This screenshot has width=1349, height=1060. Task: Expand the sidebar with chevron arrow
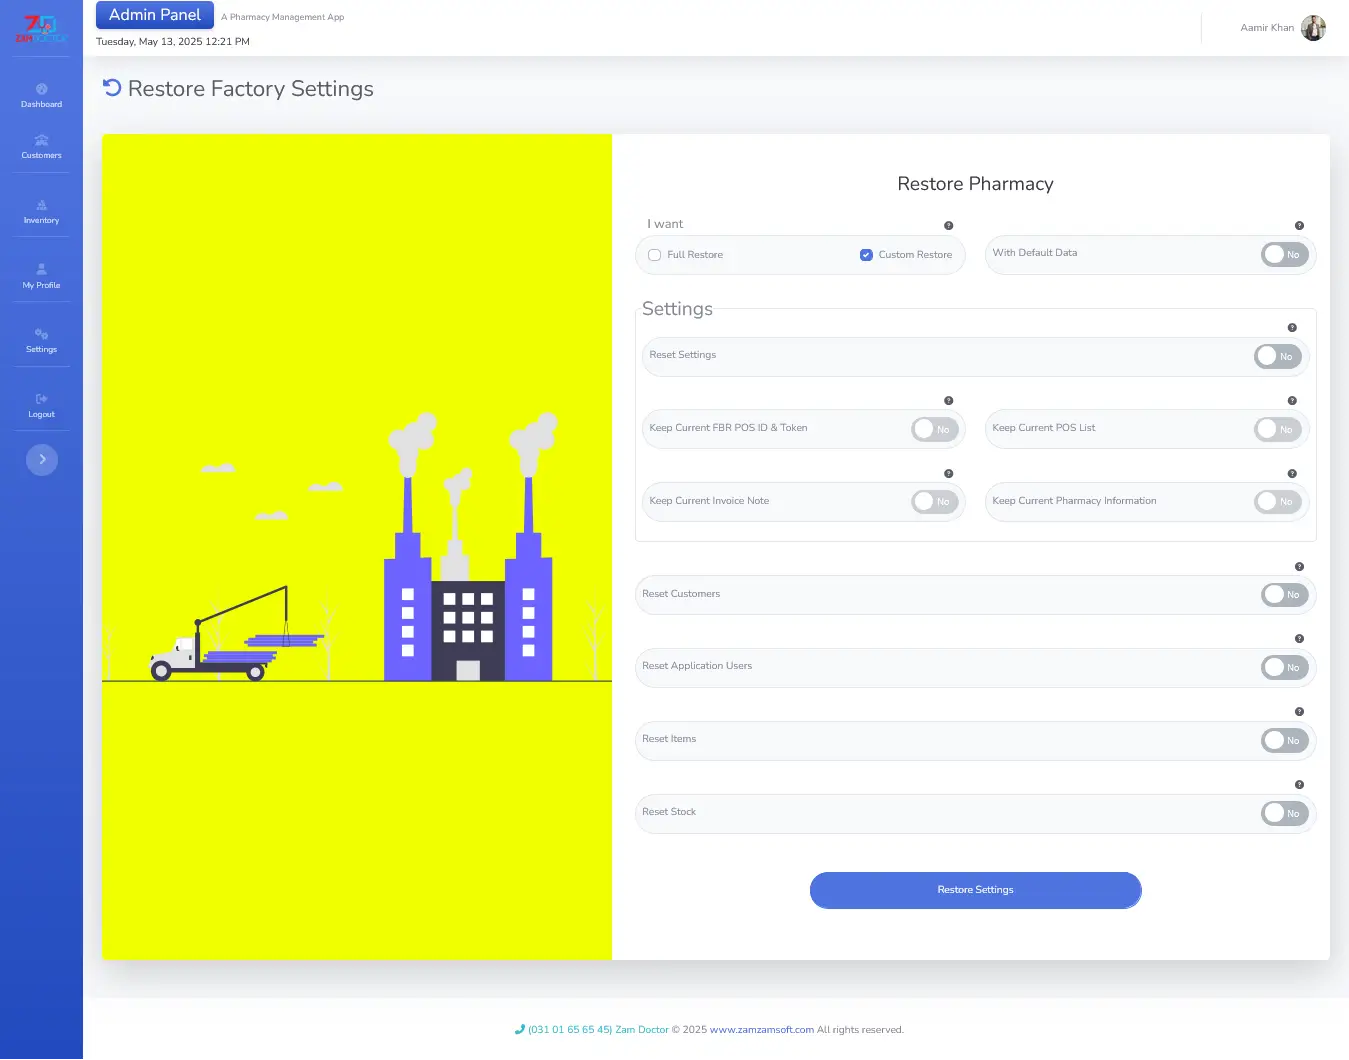(x=42, y=460)
